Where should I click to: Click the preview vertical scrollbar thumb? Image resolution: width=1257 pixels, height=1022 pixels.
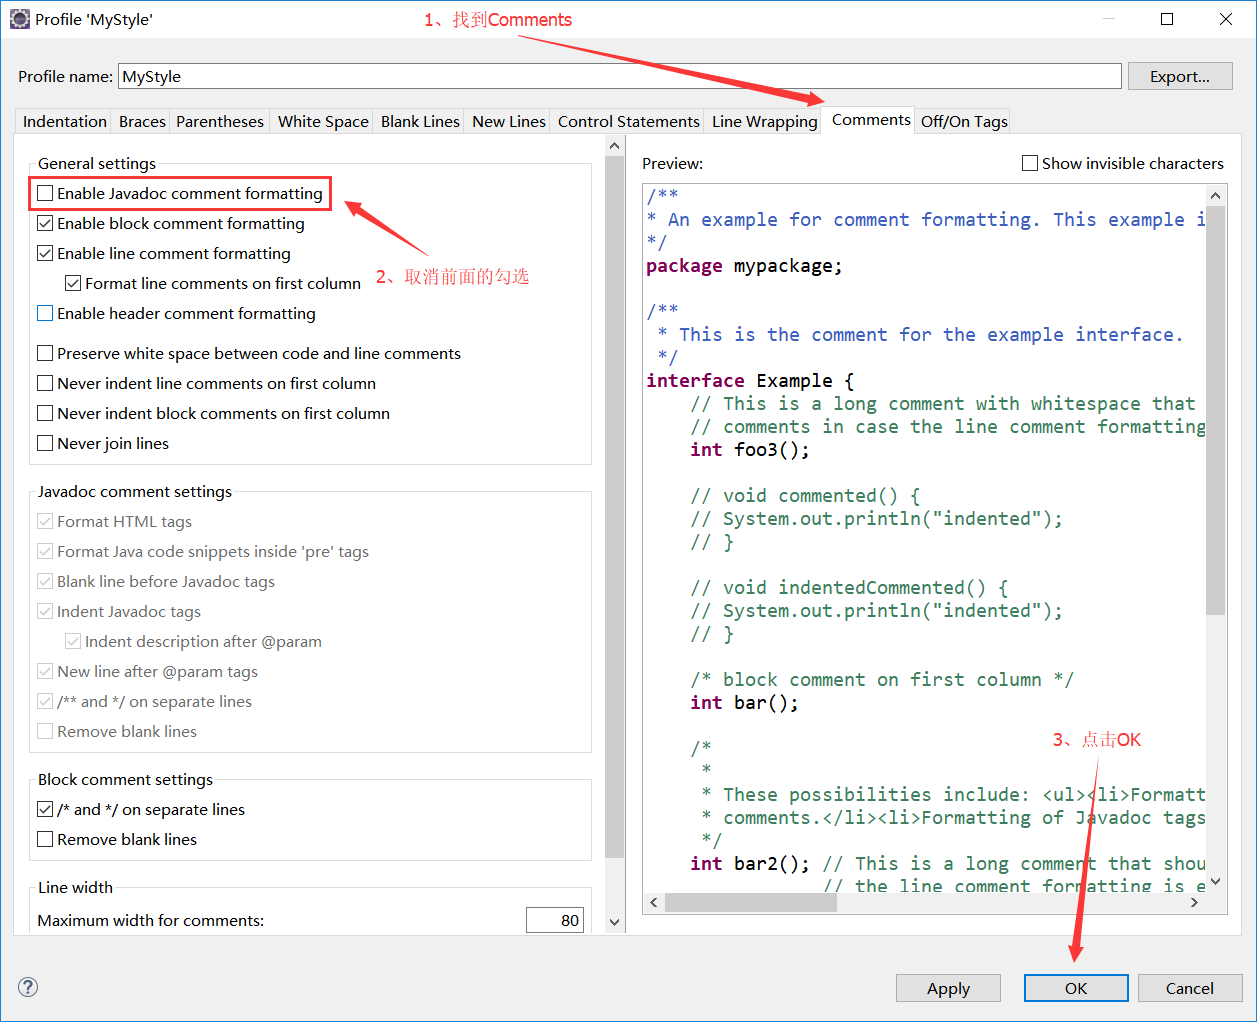tap(1216, 410)
